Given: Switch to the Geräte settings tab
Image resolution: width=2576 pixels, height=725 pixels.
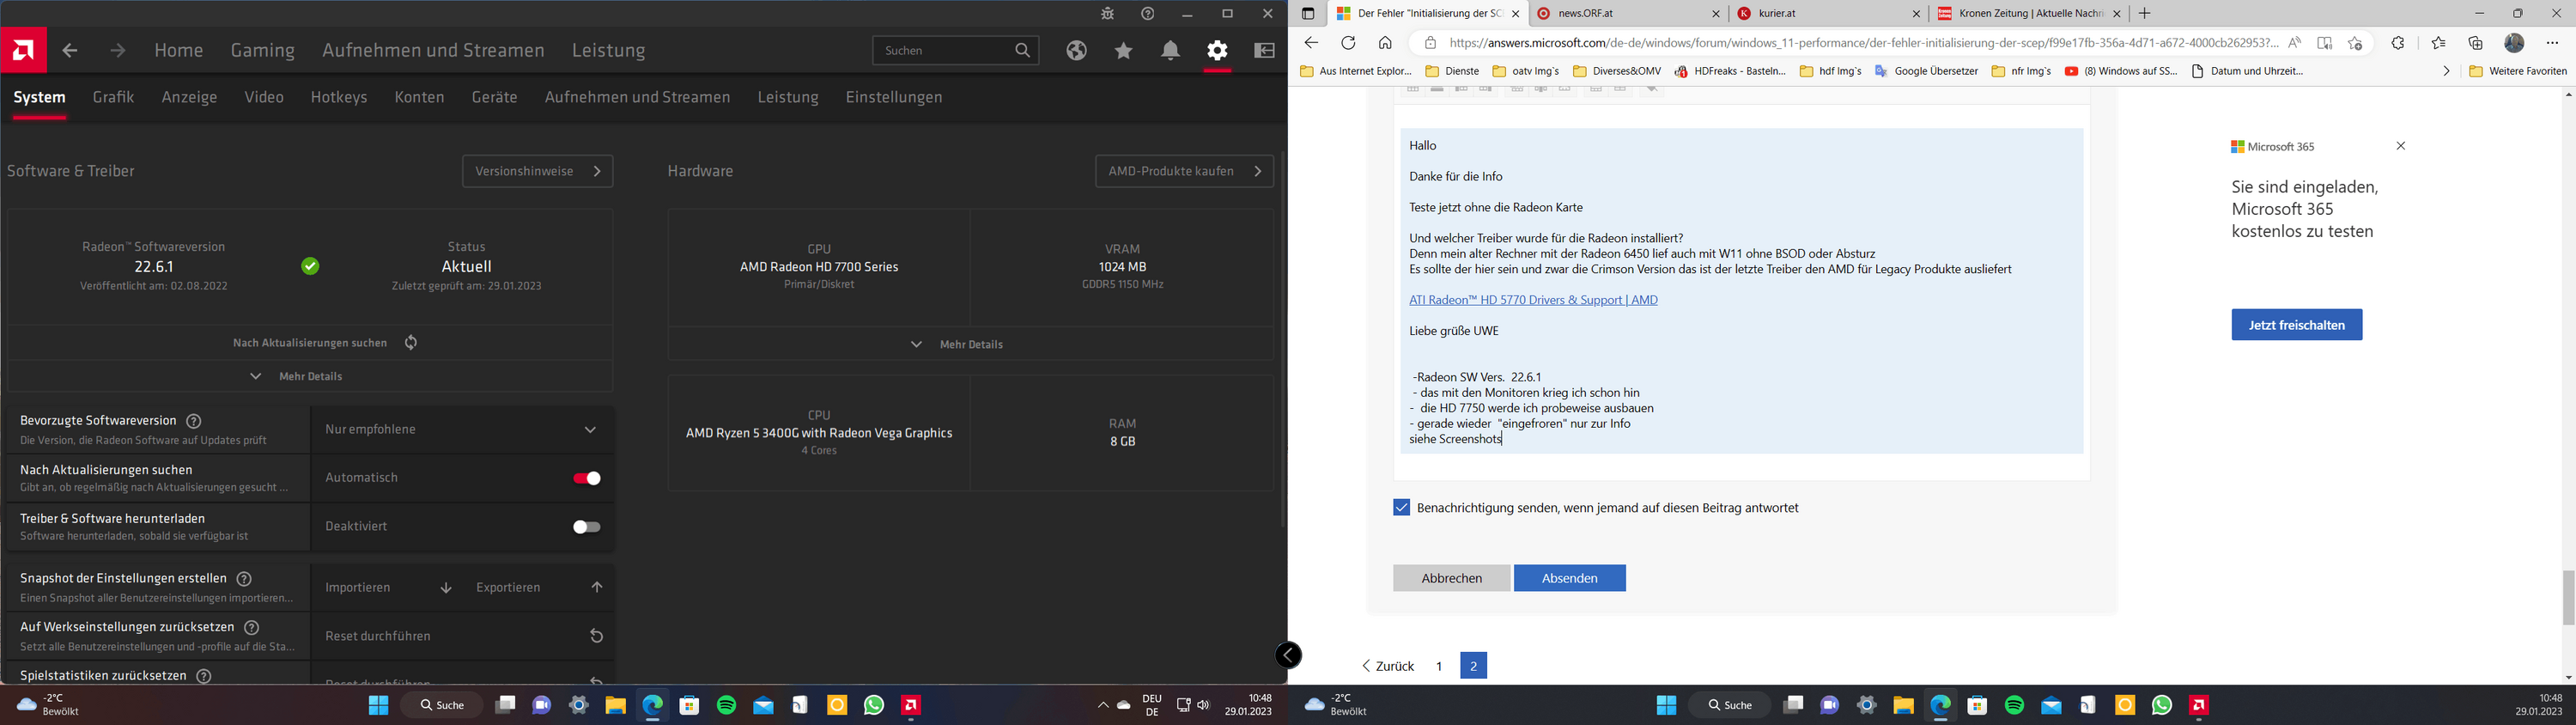Looking at the screenshot, I should pos(495,97).
